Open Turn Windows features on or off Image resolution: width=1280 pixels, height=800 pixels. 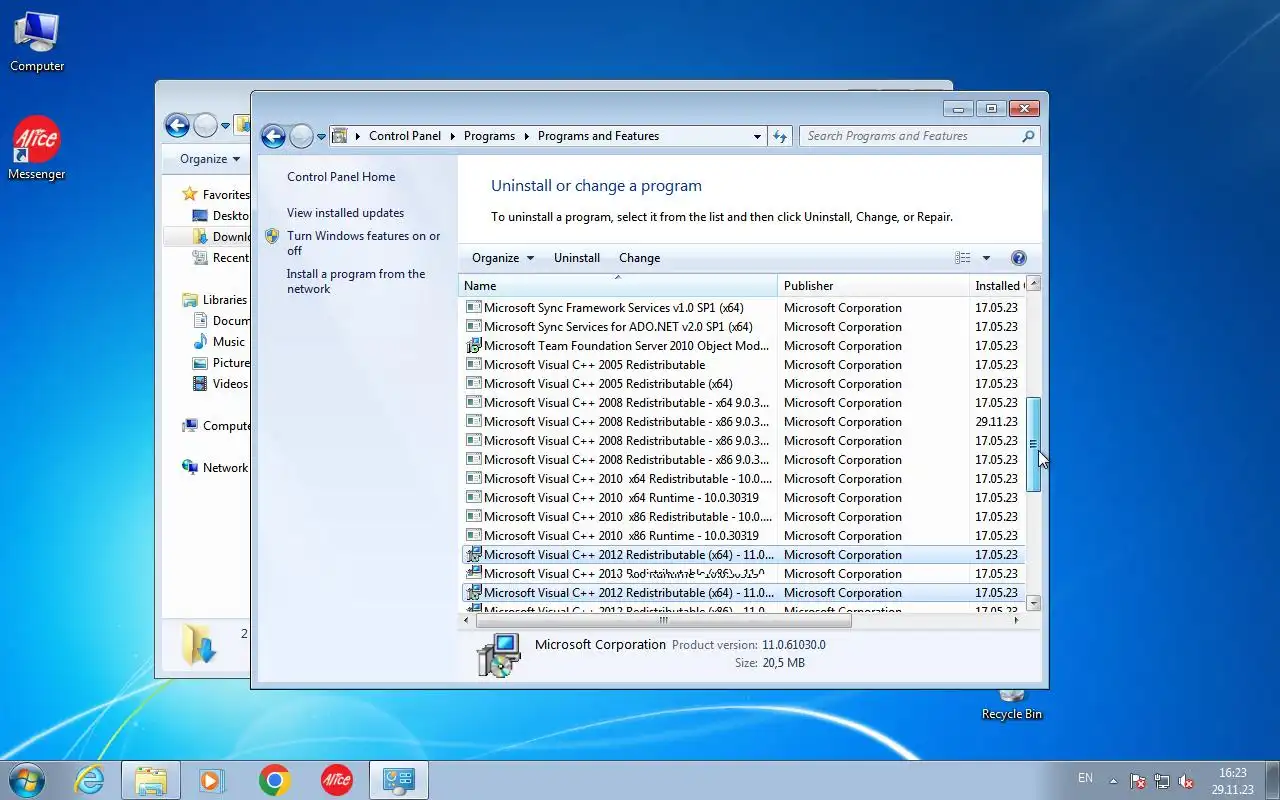pos(363,243)
